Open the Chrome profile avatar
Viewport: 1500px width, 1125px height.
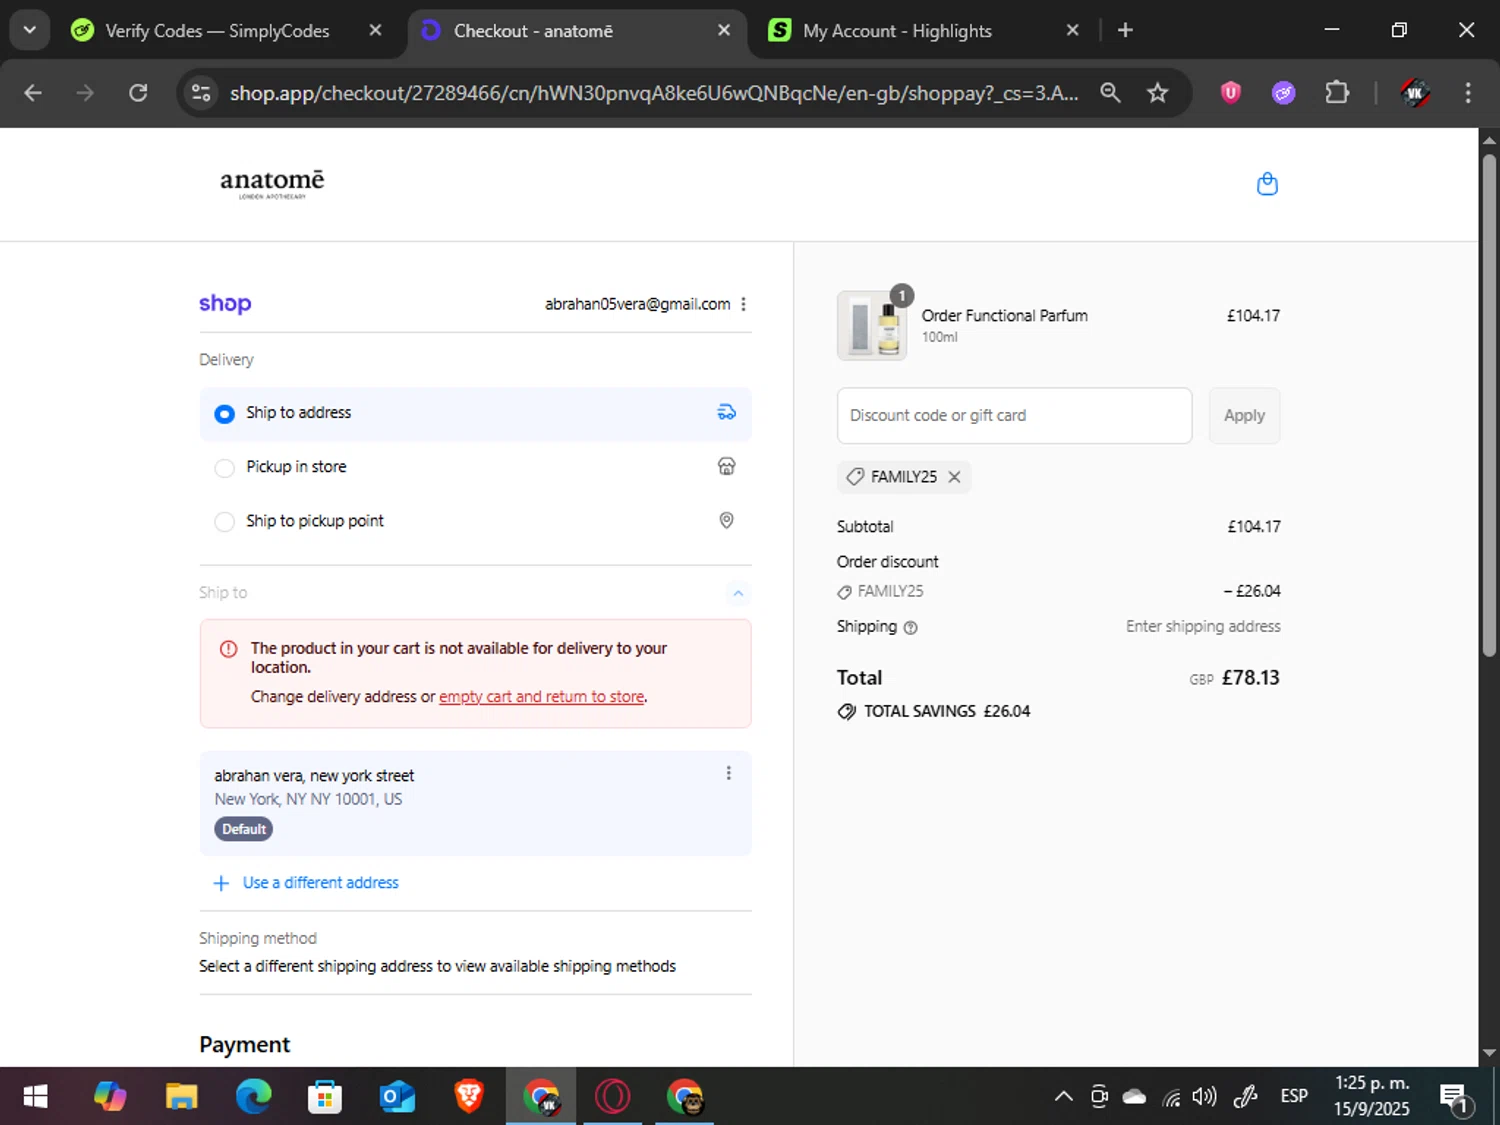1414,93
